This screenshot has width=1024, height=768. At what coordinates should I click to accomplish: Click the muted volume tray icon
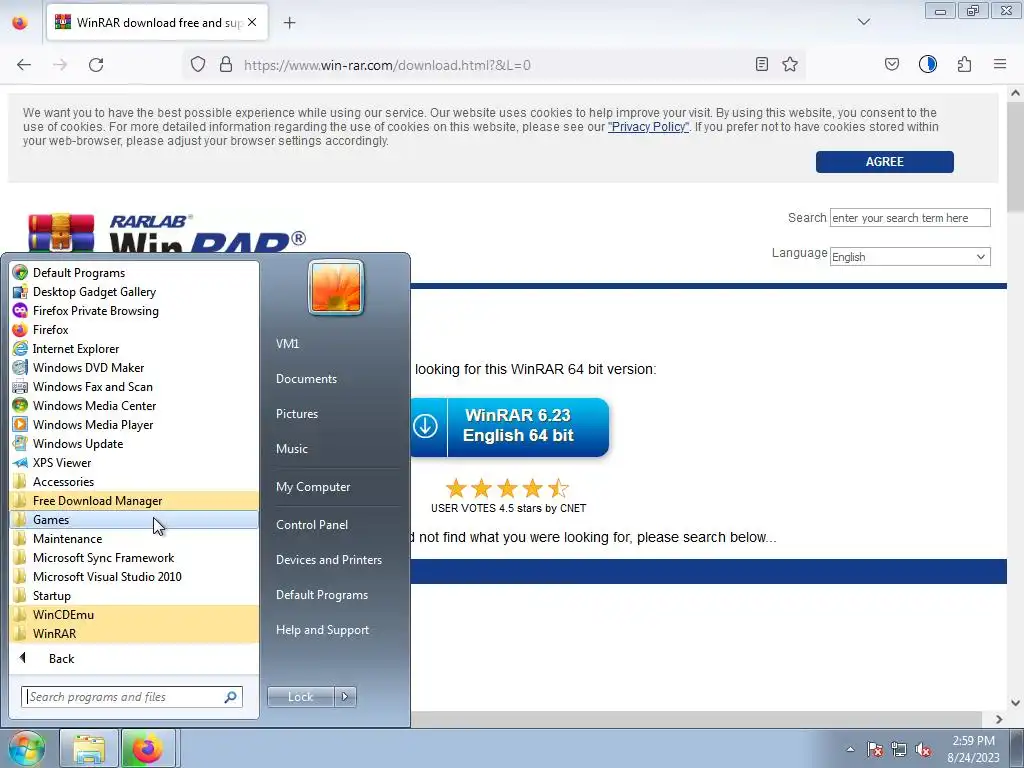(923, 749)
